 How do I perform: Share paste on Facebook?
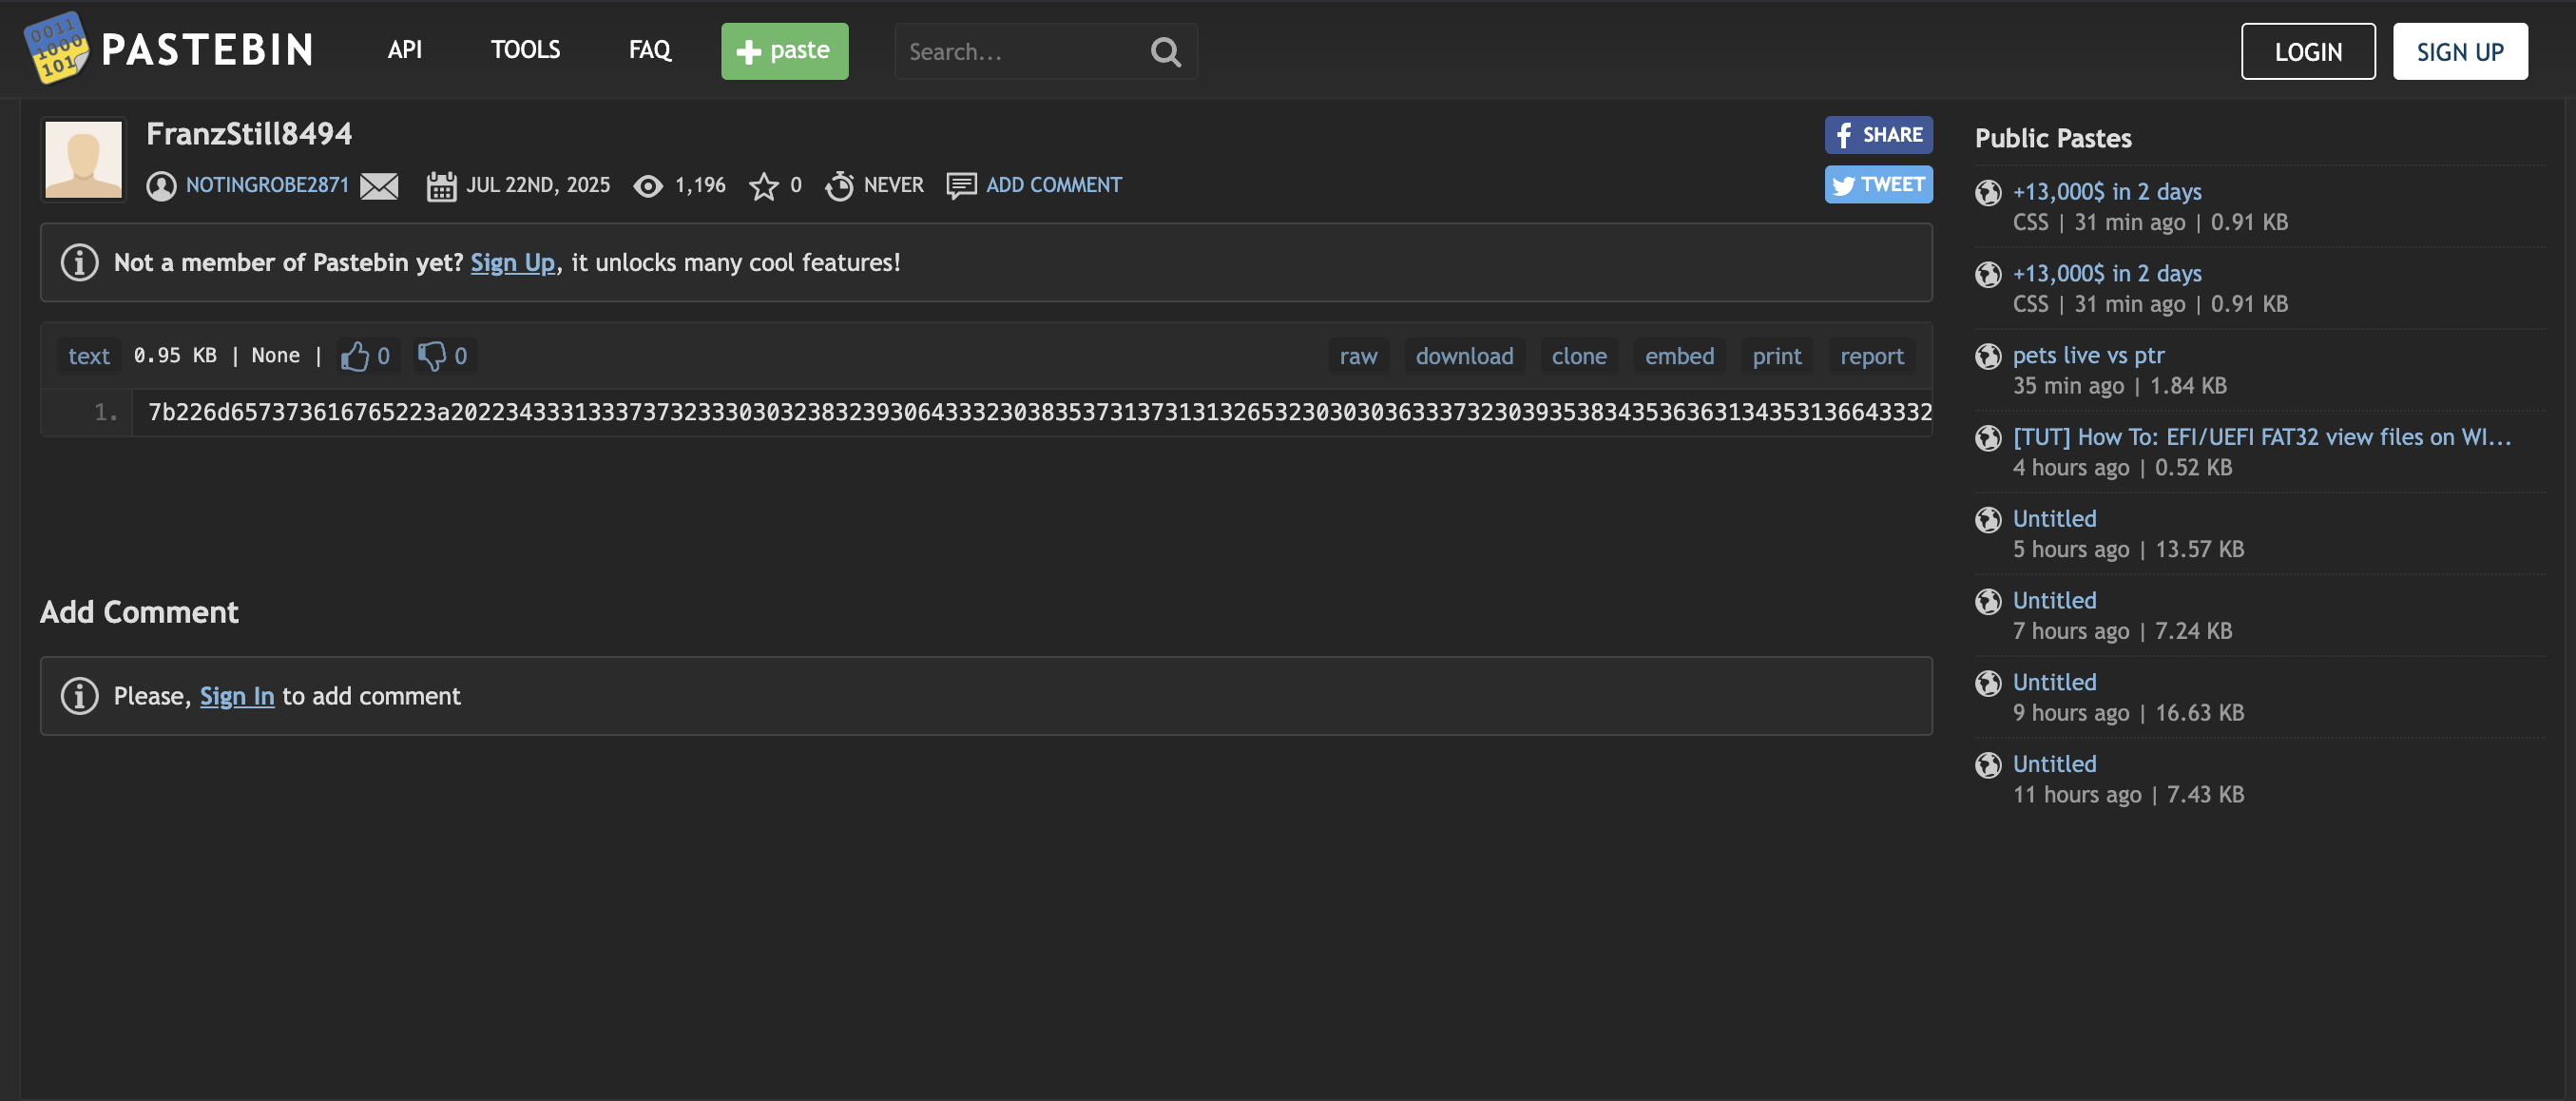click(x=1877, y=135)
